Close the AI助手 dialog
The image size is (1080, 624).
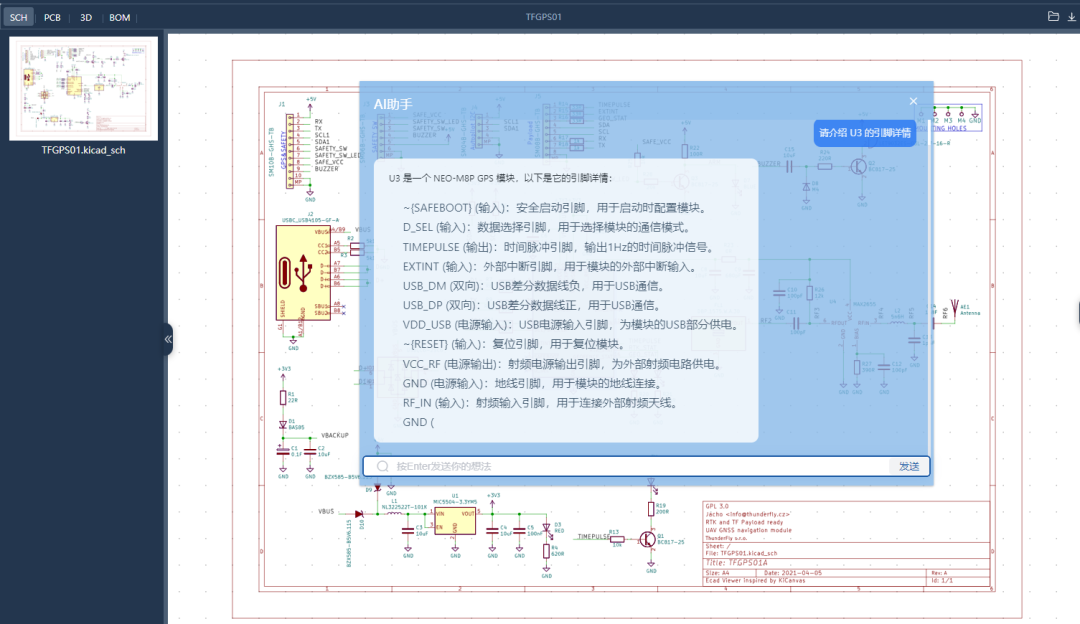coord(913,101)
